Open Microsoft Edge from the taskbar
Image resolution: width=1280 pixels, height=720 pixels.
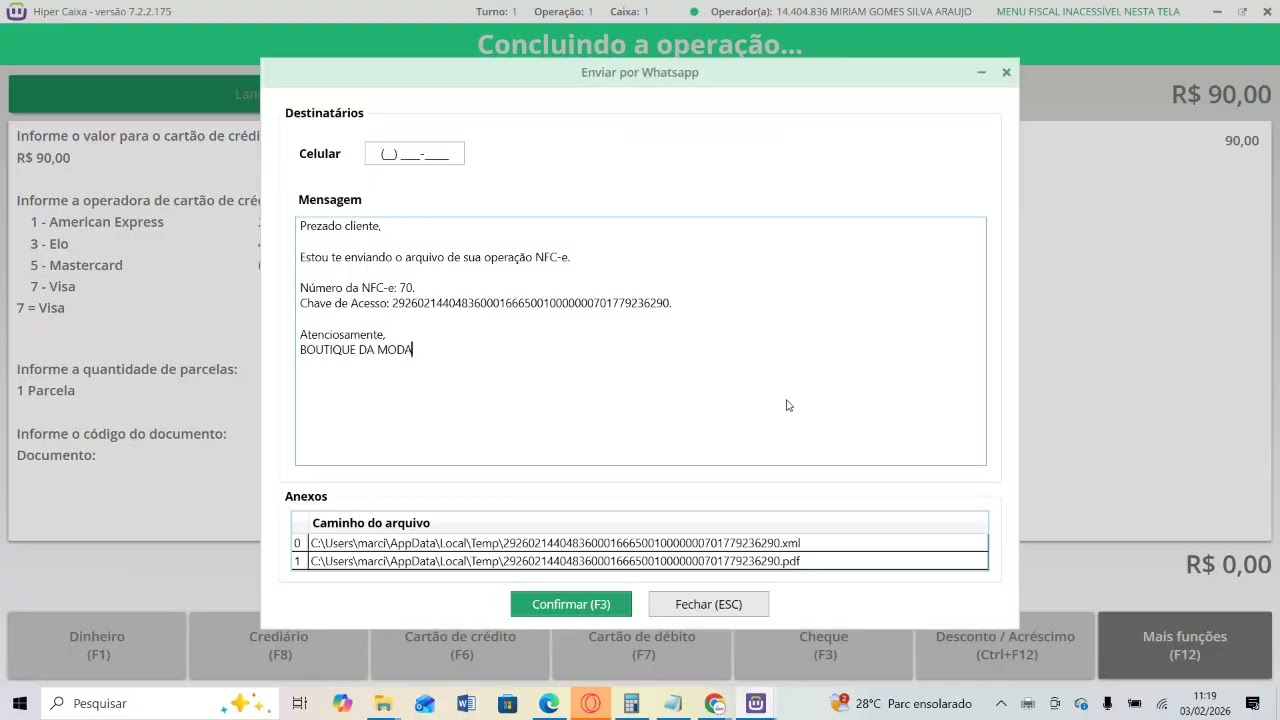(549, 703)
